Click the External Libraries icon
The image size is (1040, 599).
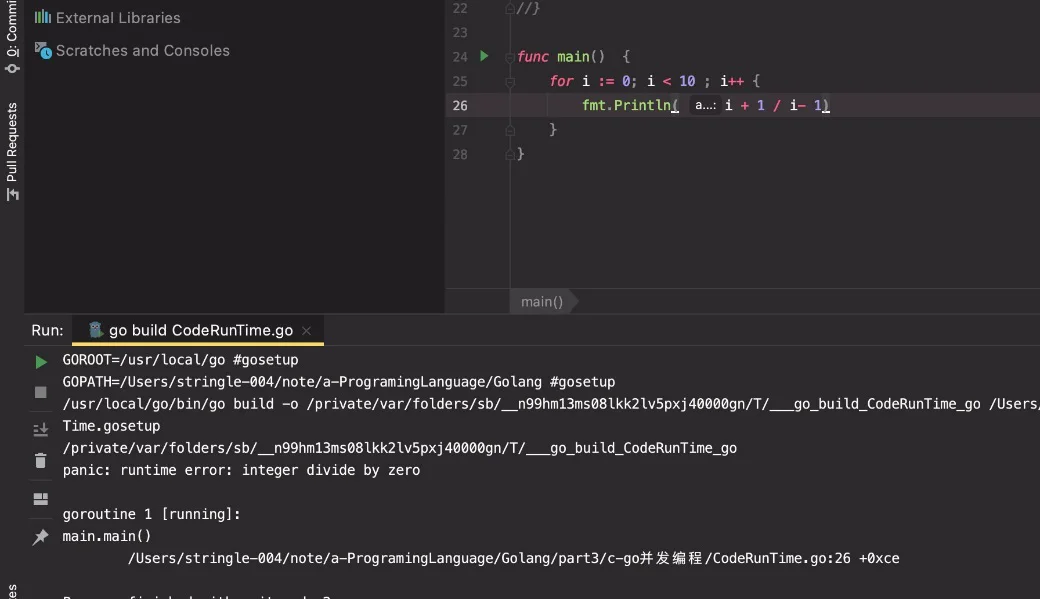point(42,17)
